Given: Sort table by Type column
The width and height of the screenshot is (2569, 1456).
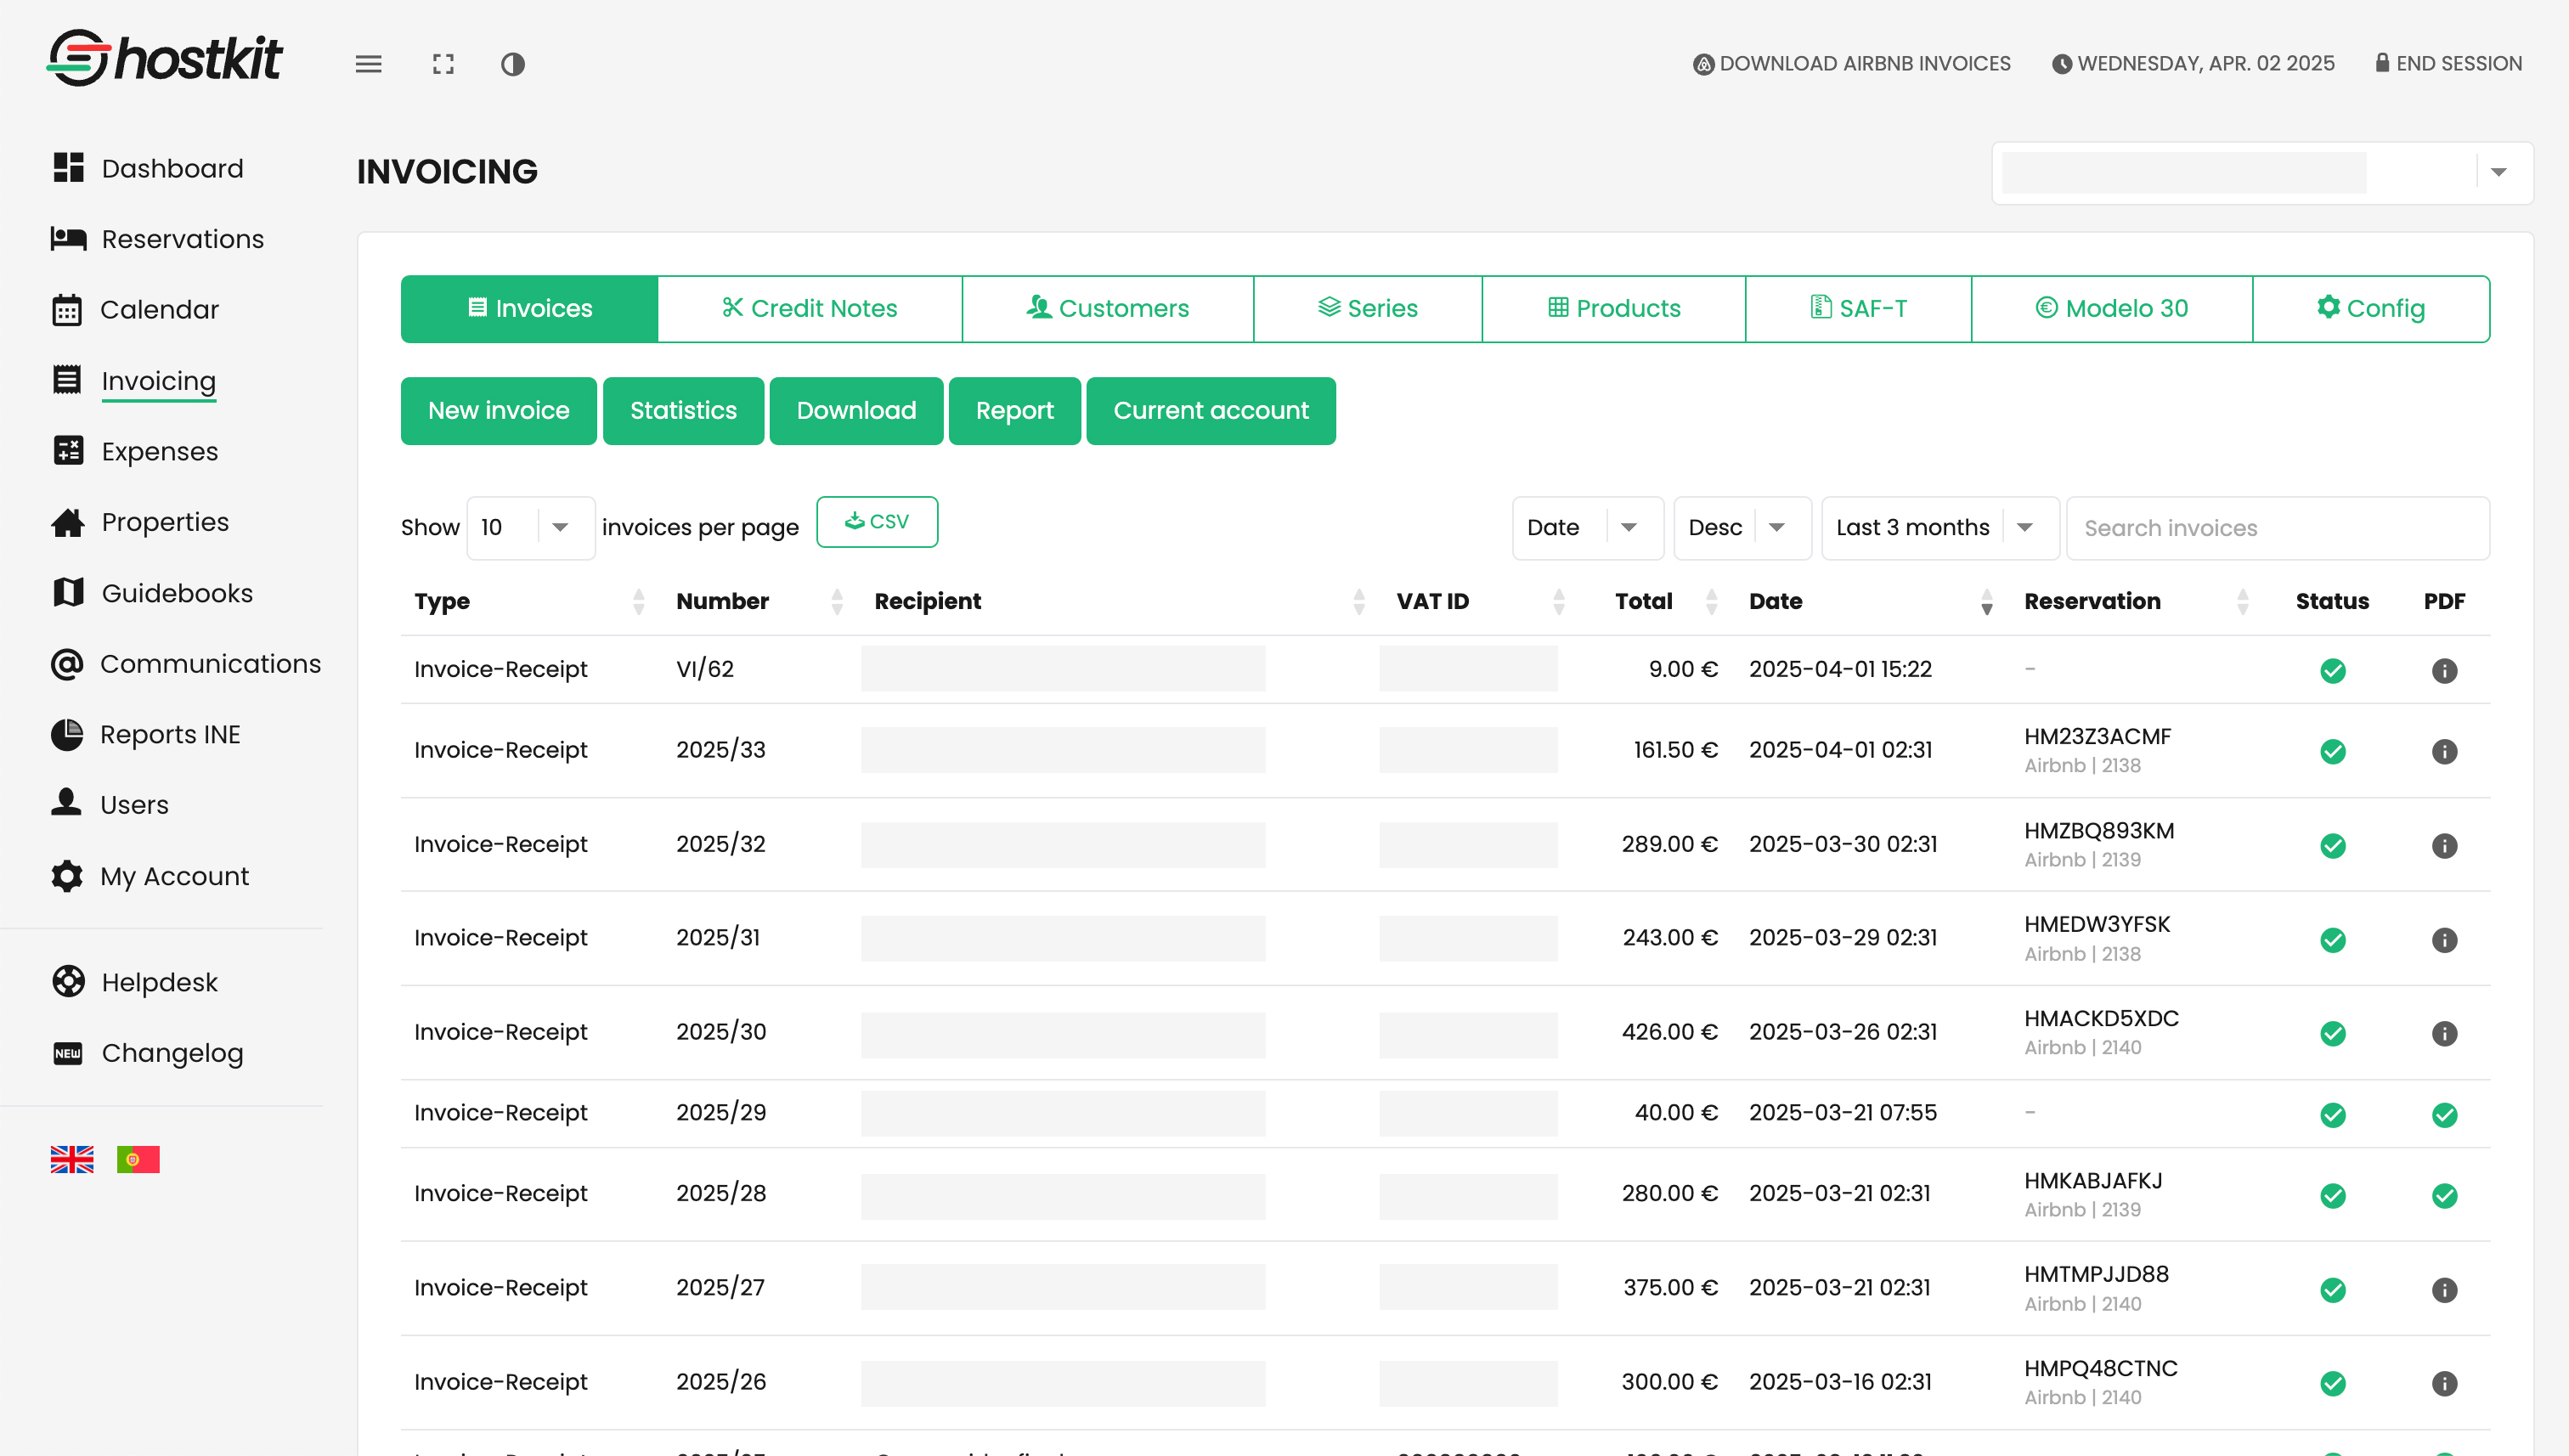Looking at the screenshot, I should (x=529, y=602).
